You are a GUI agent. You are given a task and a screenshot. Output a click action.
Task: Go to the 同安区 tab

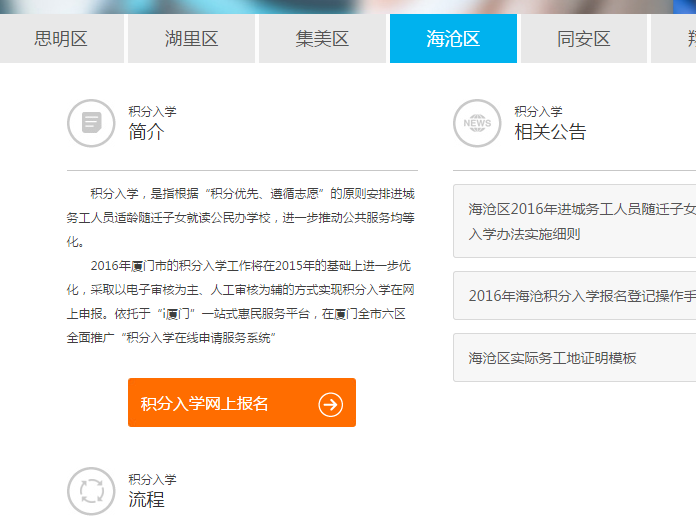point(583,39)
